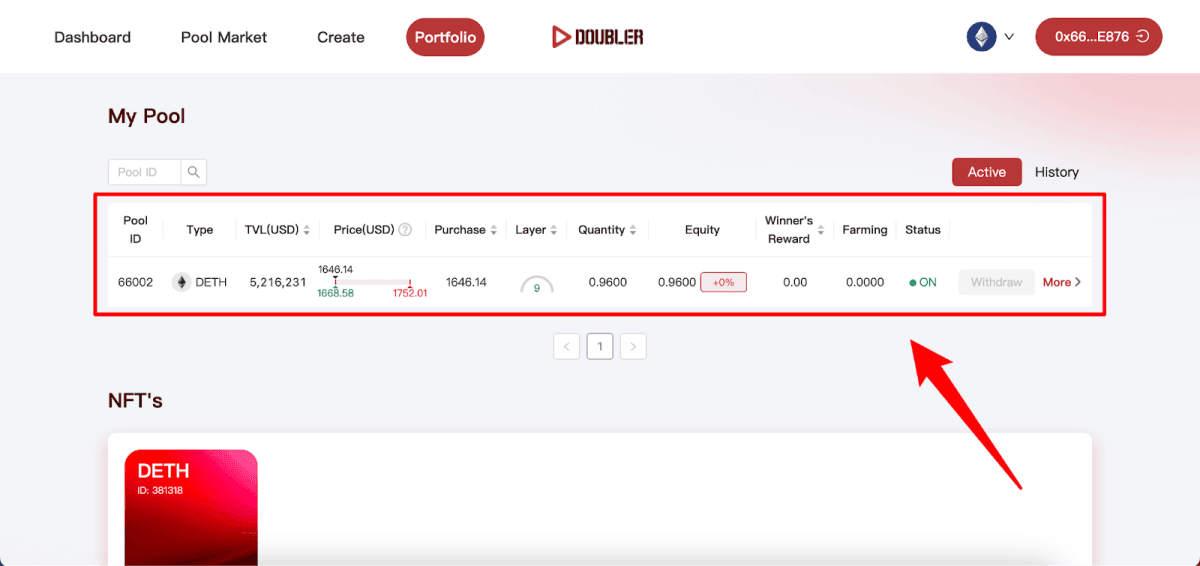Click the DETH token icon in row
Screen dimensions: 1200x566
(x=181, y=282)
